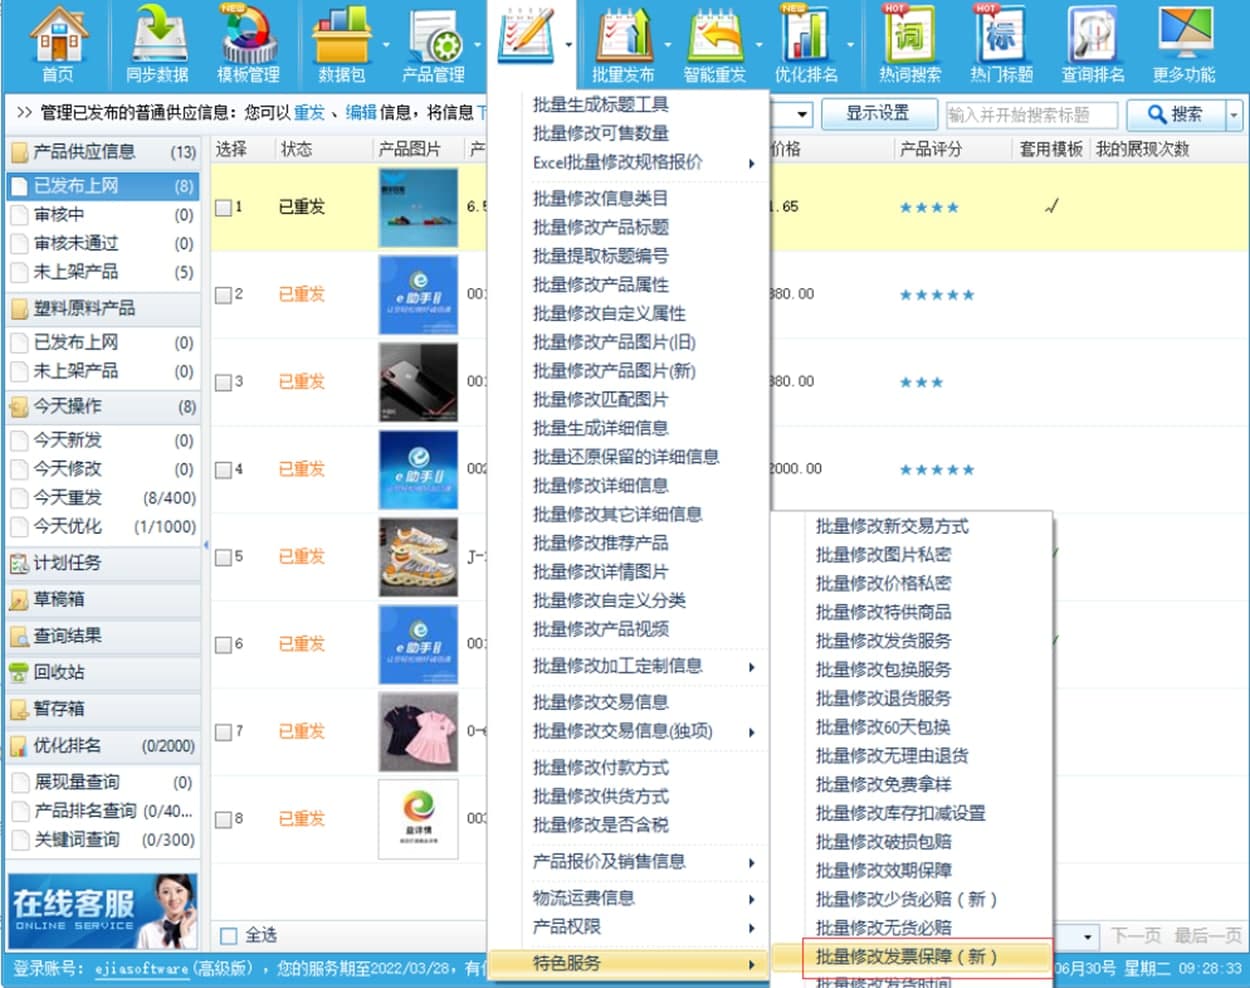Open dropdown arrow beside 搜索 button
Viewport: 1250px width, 988px height.
click(1234, 115)
